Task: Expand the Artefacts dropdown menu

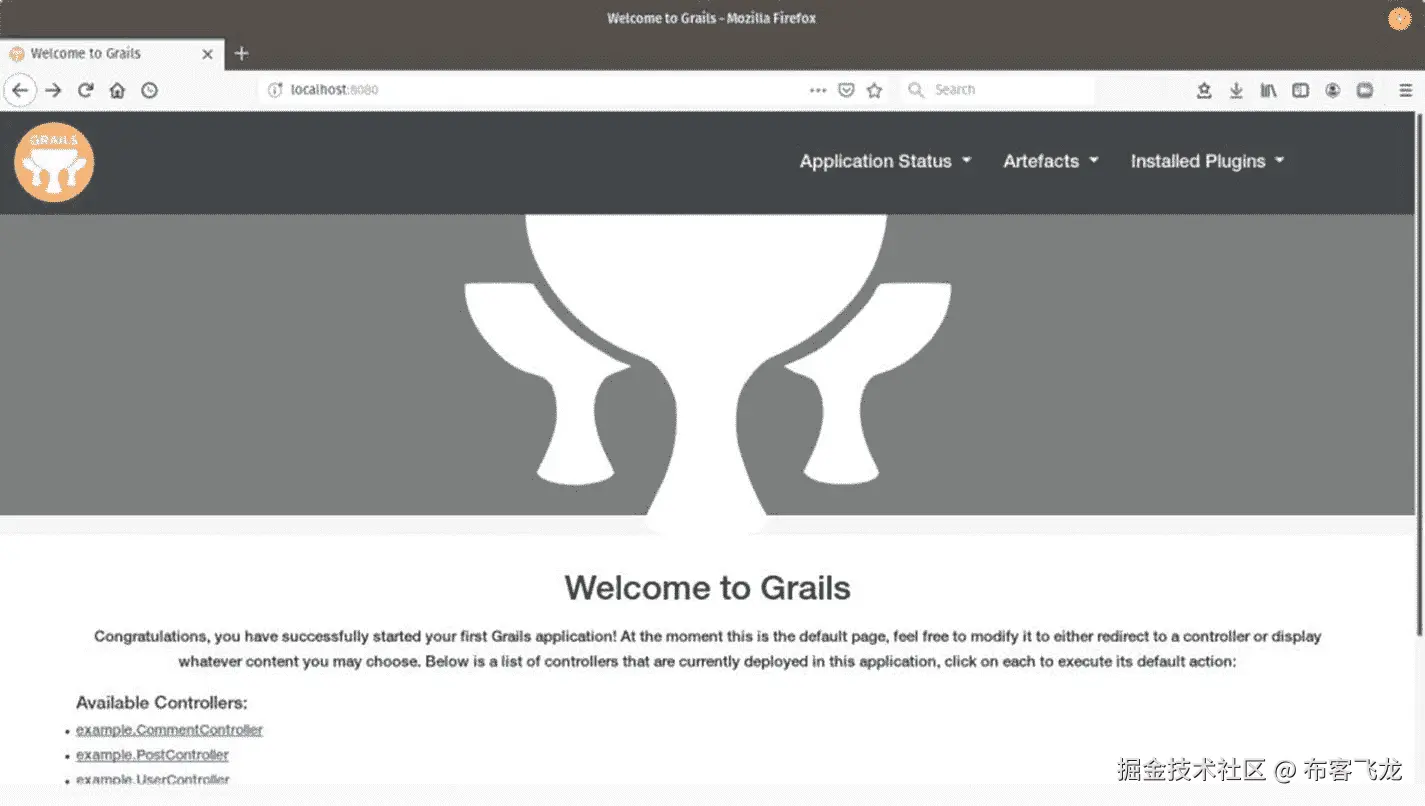Action: 1051,161
